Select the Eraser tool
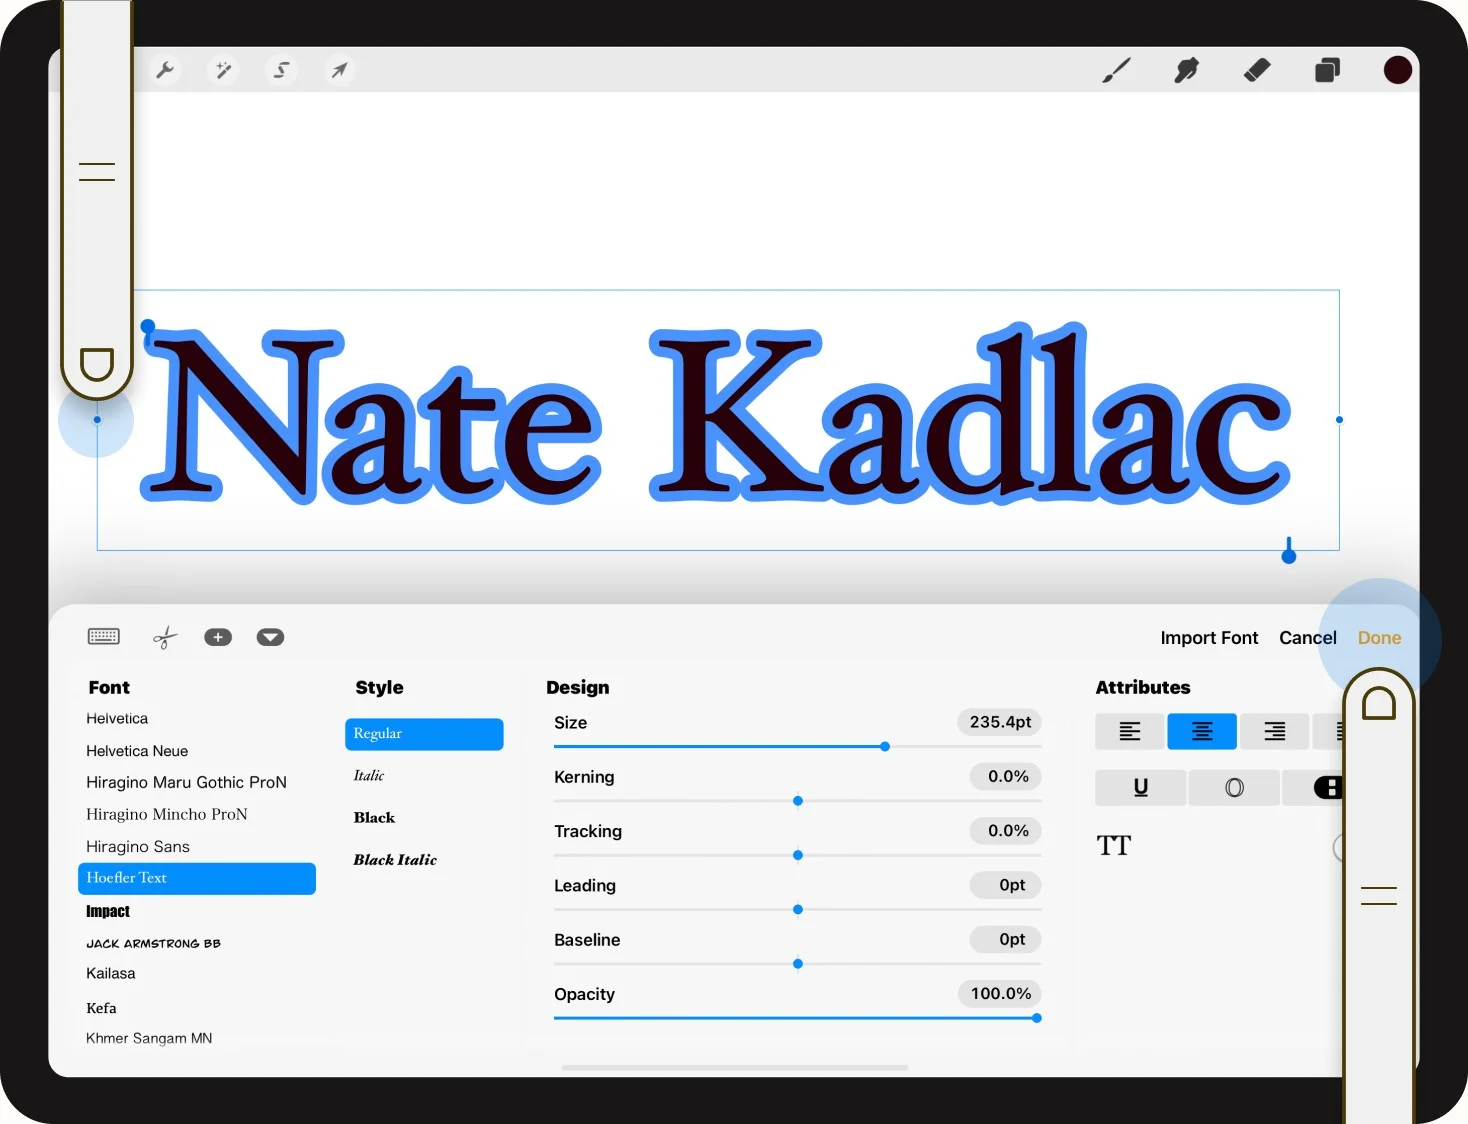The height and width of the screenshot is (1124, 1468). (x=1256, y=70)
